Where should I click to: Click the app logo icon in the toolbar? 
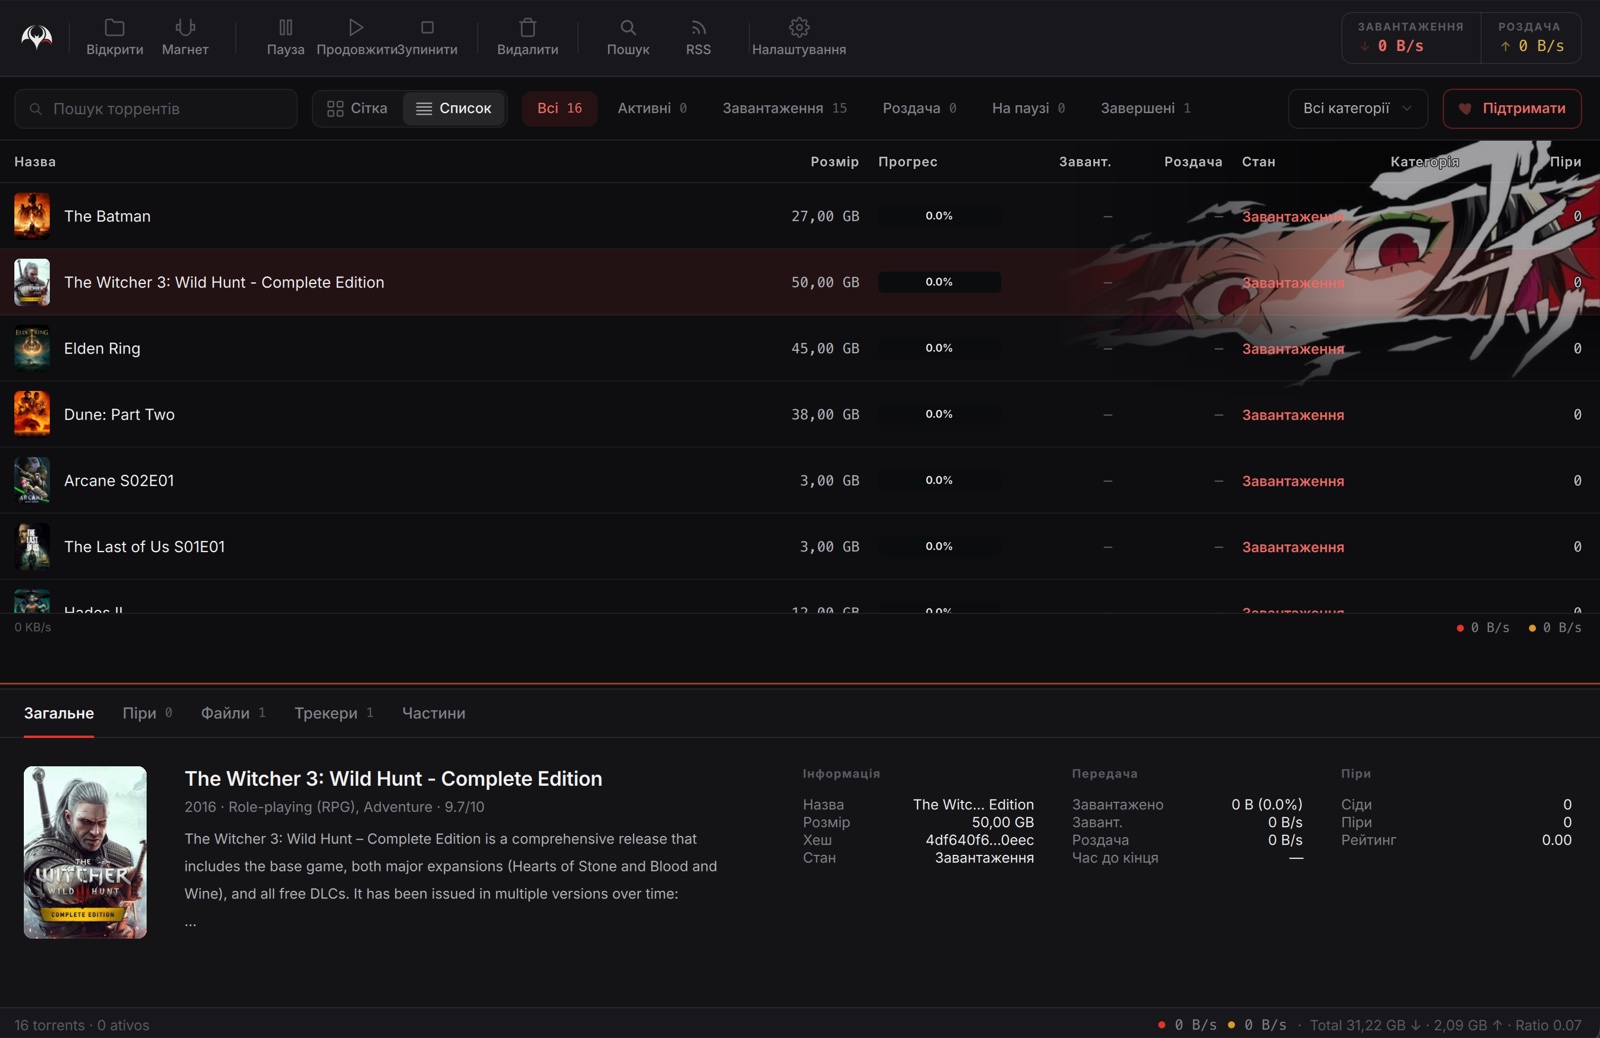tap(37, 38)
